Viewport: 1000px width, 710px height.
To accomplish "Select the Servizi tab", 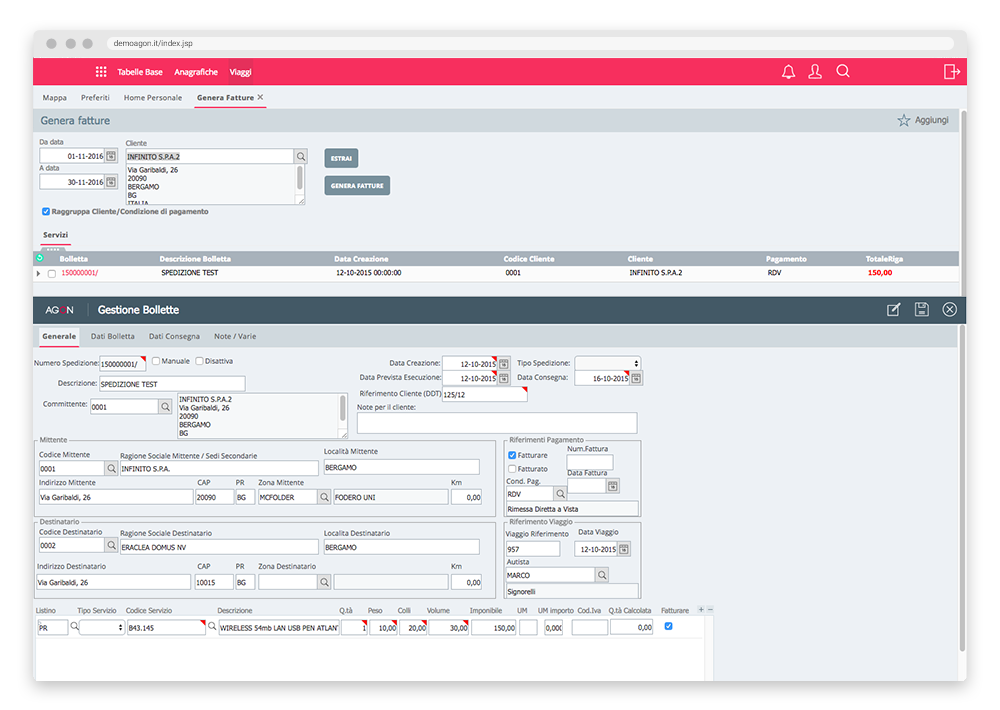I will 55,235.
